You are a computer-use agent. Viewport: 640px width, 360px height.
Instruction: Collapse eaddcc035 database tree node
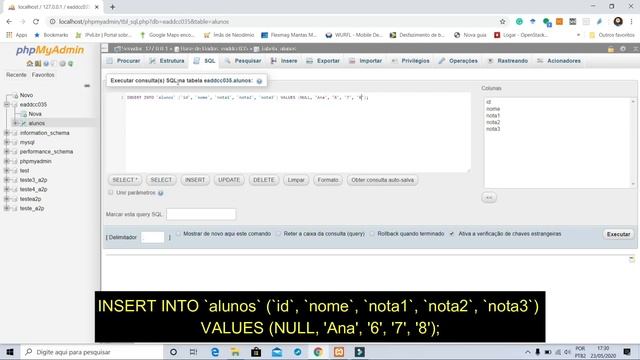pos(7,104)
